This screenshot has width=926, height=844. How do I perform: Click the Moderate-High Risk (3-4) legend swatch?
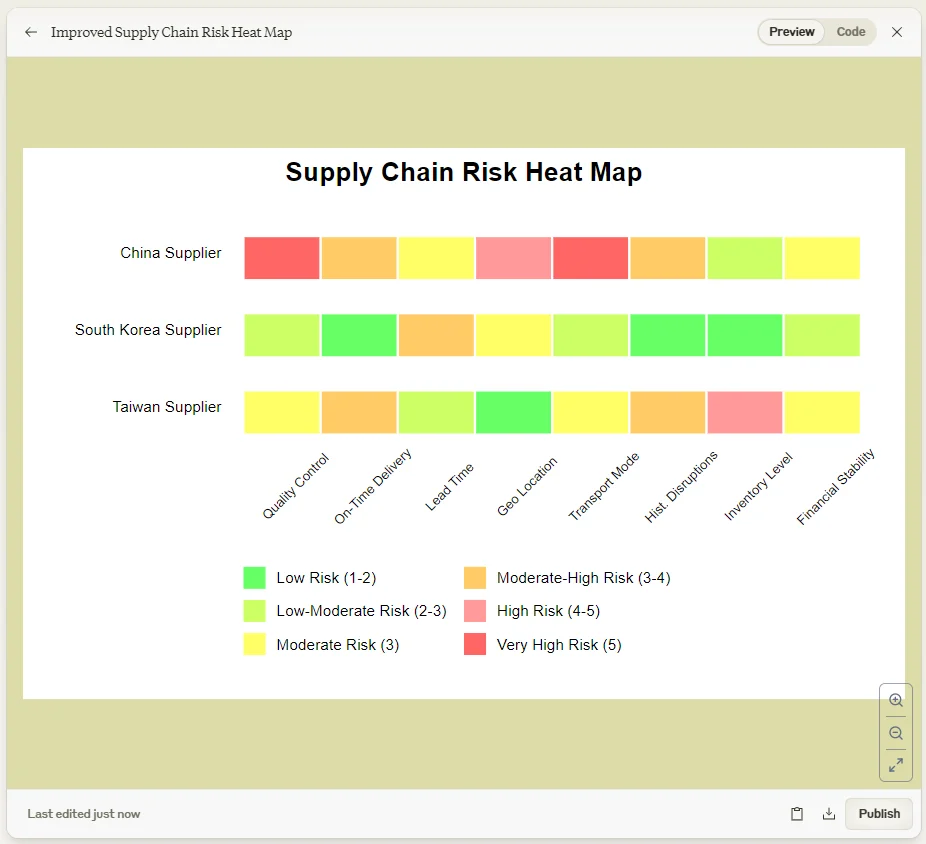(x=475, y=578)
